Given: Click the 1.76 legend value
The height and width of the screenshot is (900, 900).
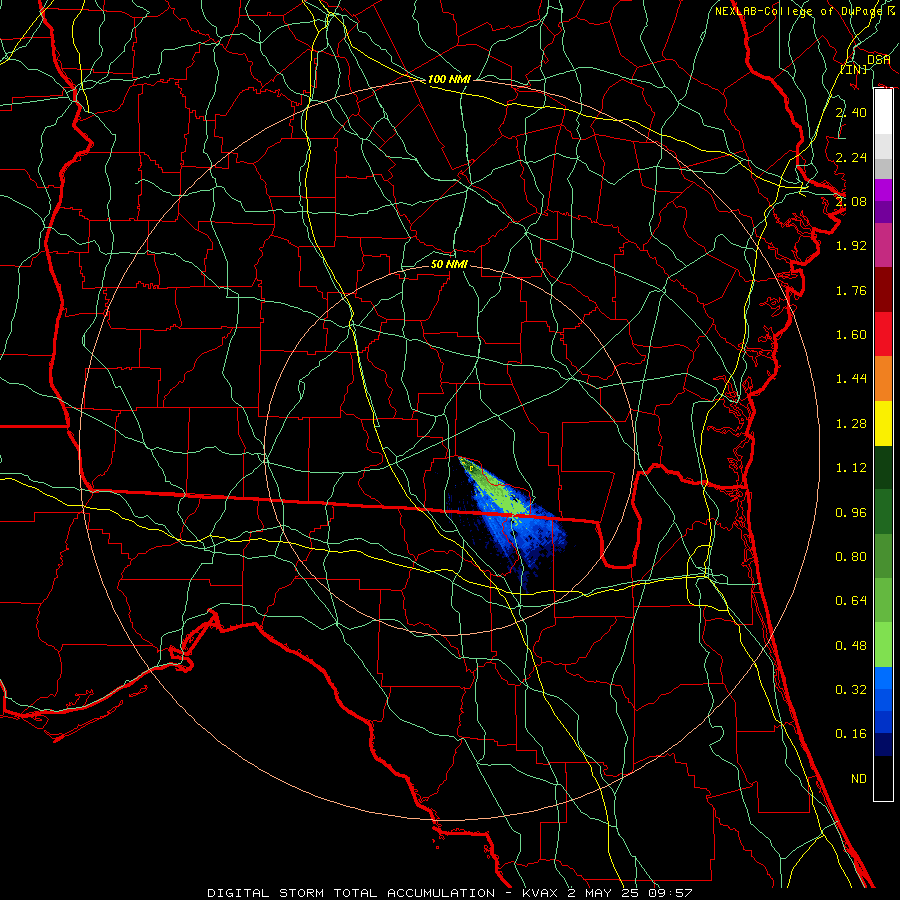Looking at the screenshot, I should (851, 290).
